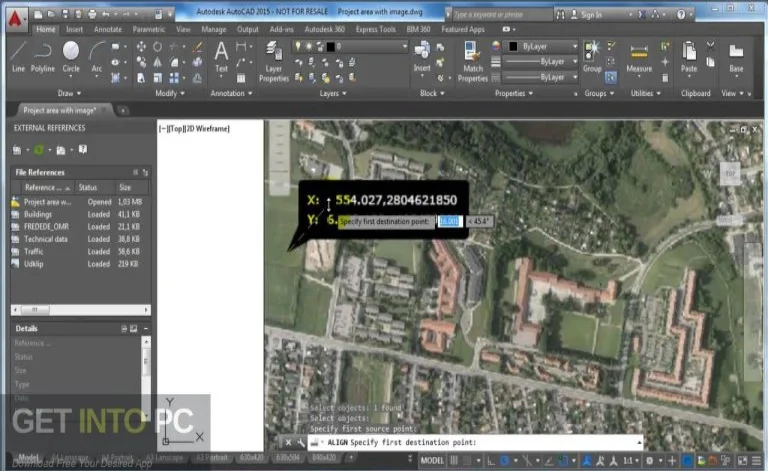This screenshot has width=768, height=471.
Task: Open the object color ByLayer swatch dropdown
Action: point(541,47)
